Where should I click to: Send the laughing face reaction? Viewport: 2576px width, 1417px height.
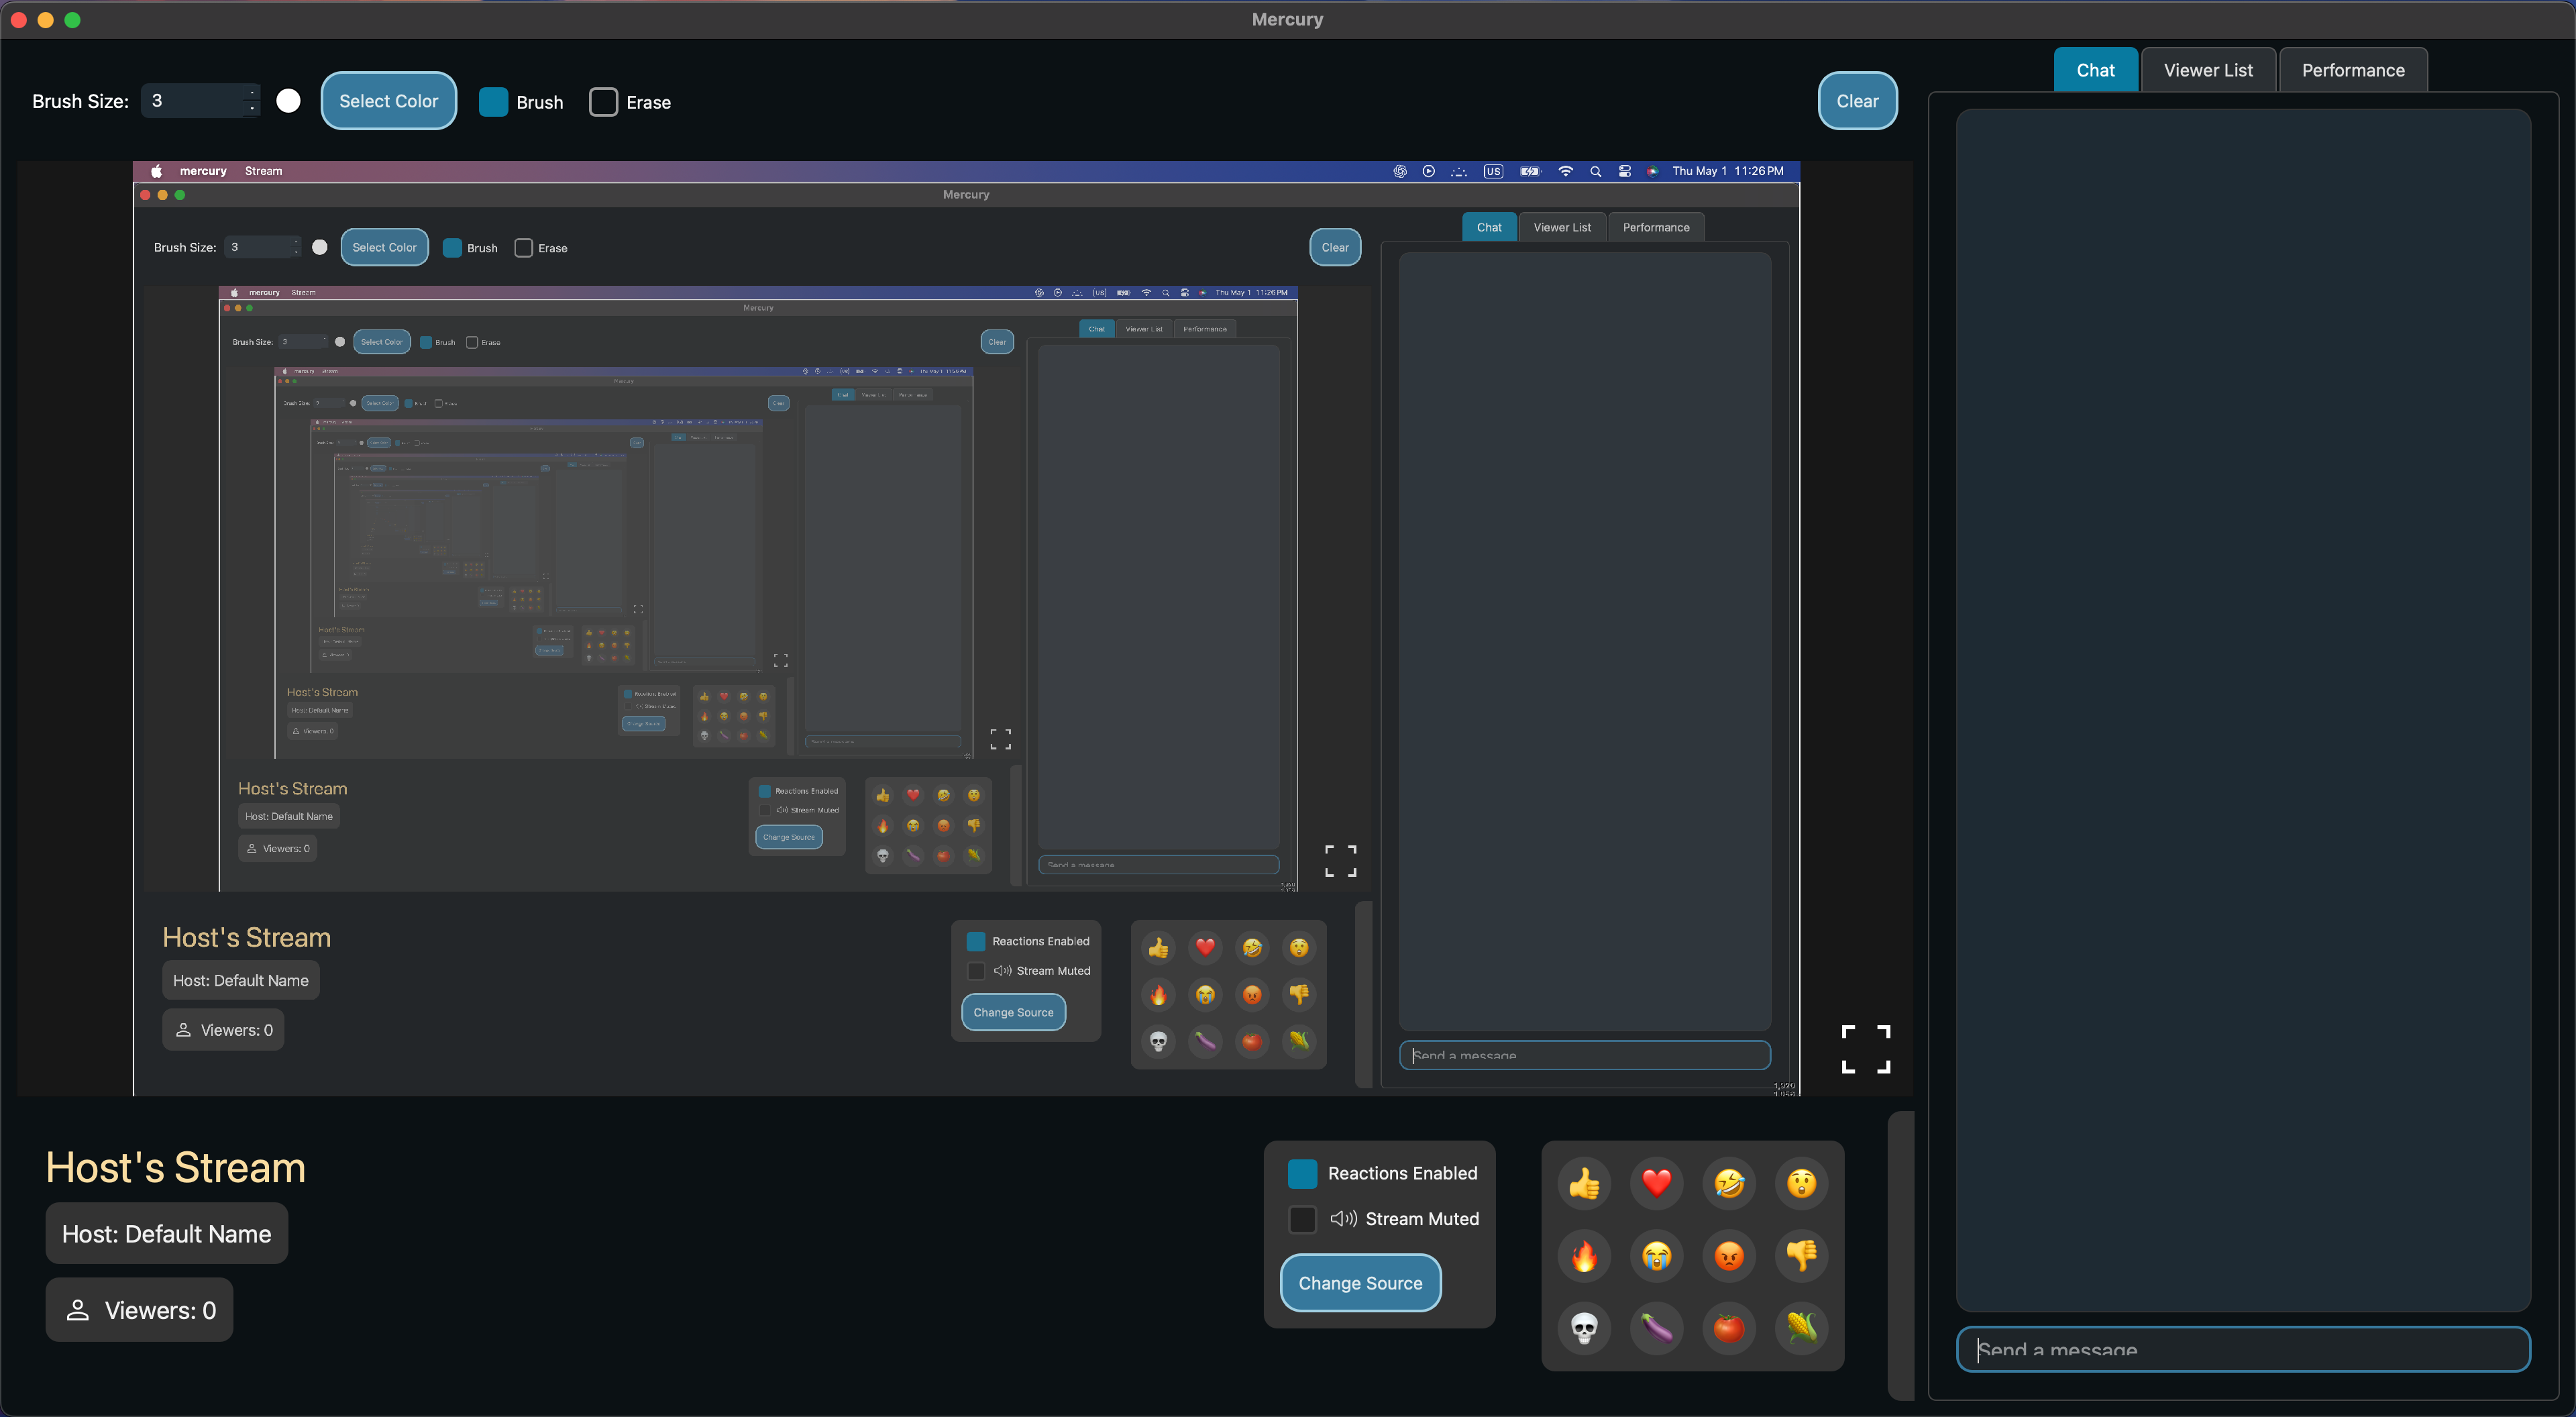click(1729, 1183)
